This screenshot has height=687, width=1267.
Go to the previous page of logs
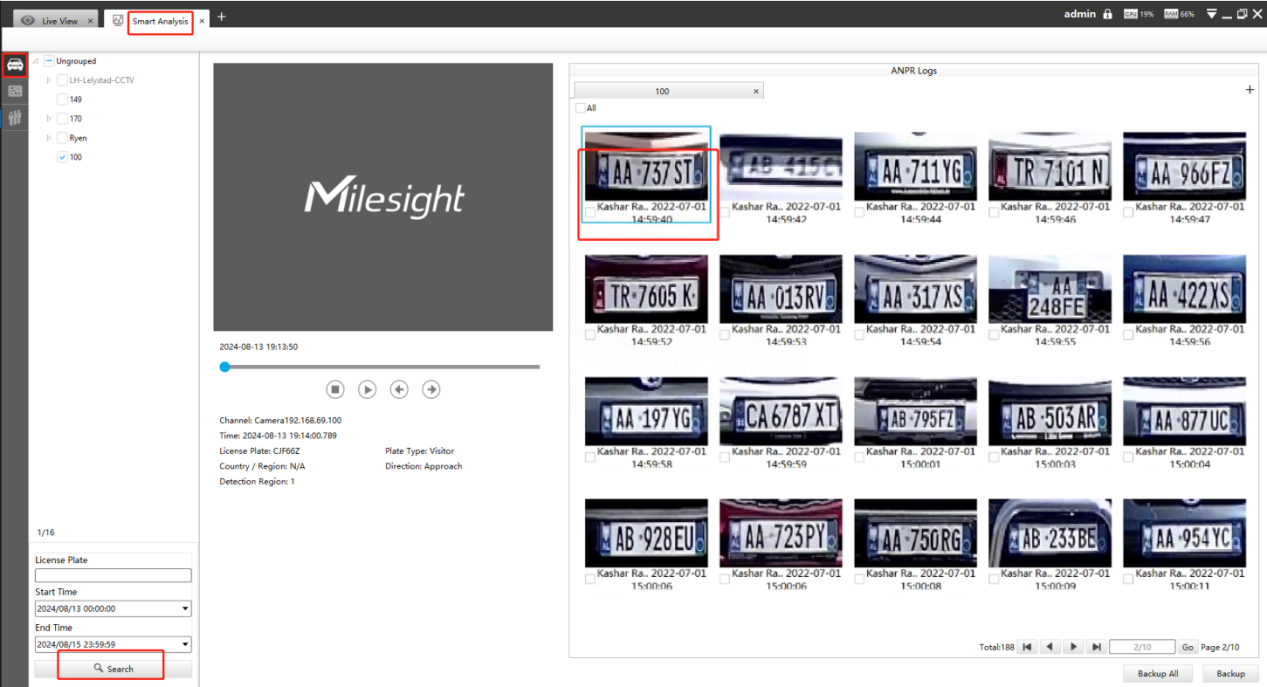(x=1049, y=647)
